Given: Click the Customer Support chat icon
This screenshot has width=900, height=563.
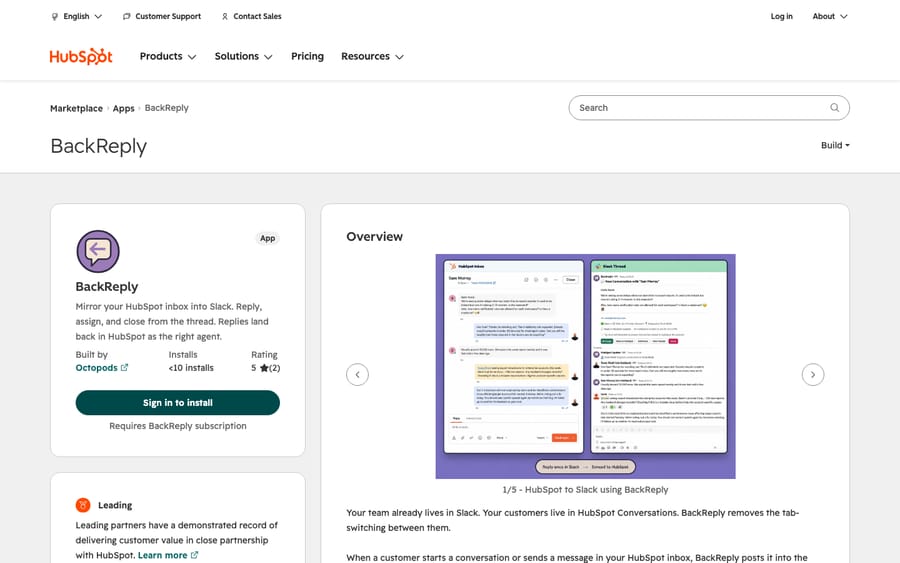Looking at the screenshot, I should tap(126, 17).
